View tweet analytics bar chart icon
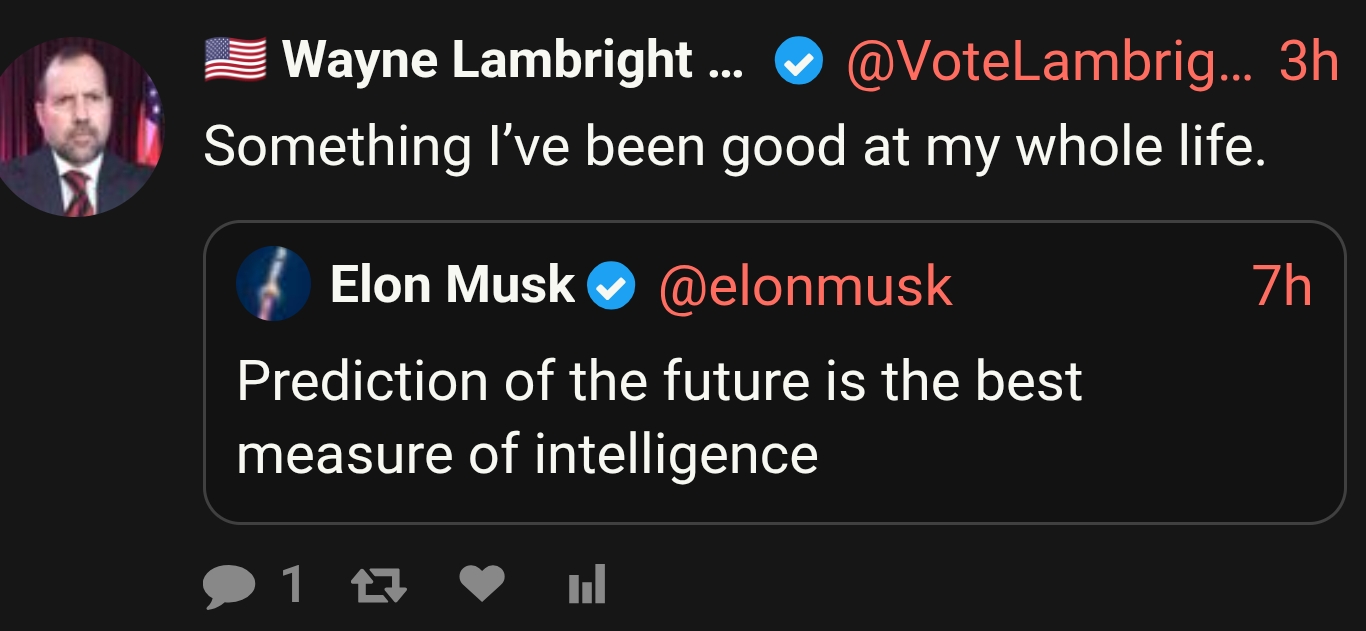This screenshot has width=1366, height=631. point(586,585)
